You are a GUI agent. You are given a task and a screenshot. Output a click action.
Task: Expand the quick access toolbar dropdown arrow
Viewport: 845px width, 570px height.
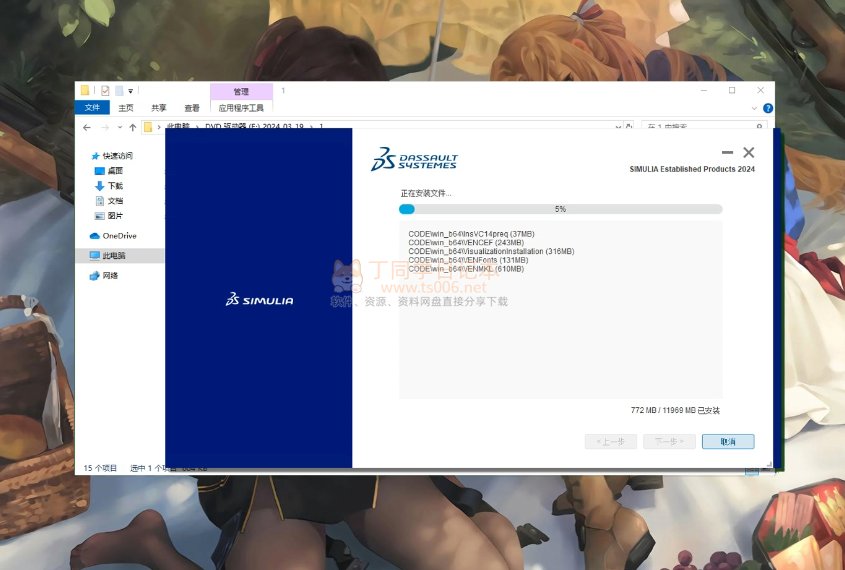point(130,91)
